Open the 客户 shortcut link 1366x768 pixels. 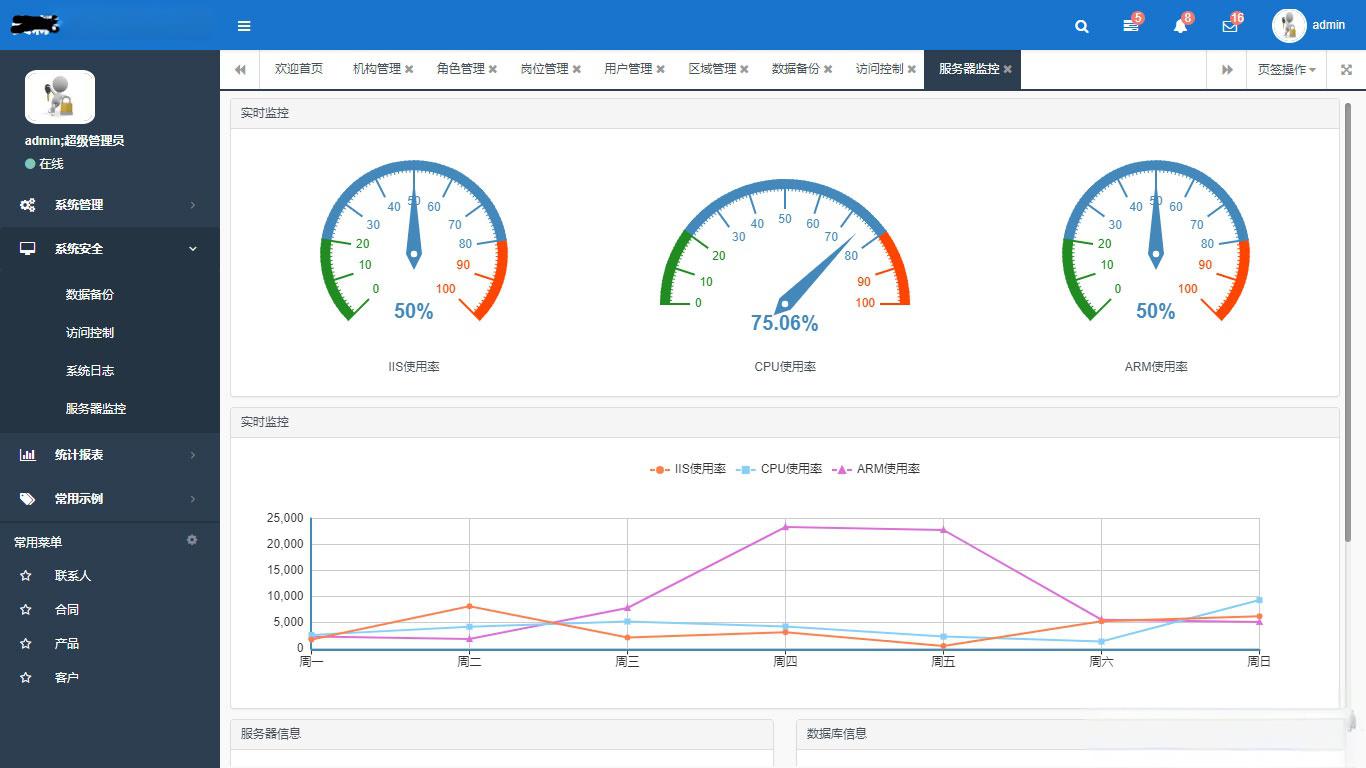pyautogui.click(x=67, y=678)
